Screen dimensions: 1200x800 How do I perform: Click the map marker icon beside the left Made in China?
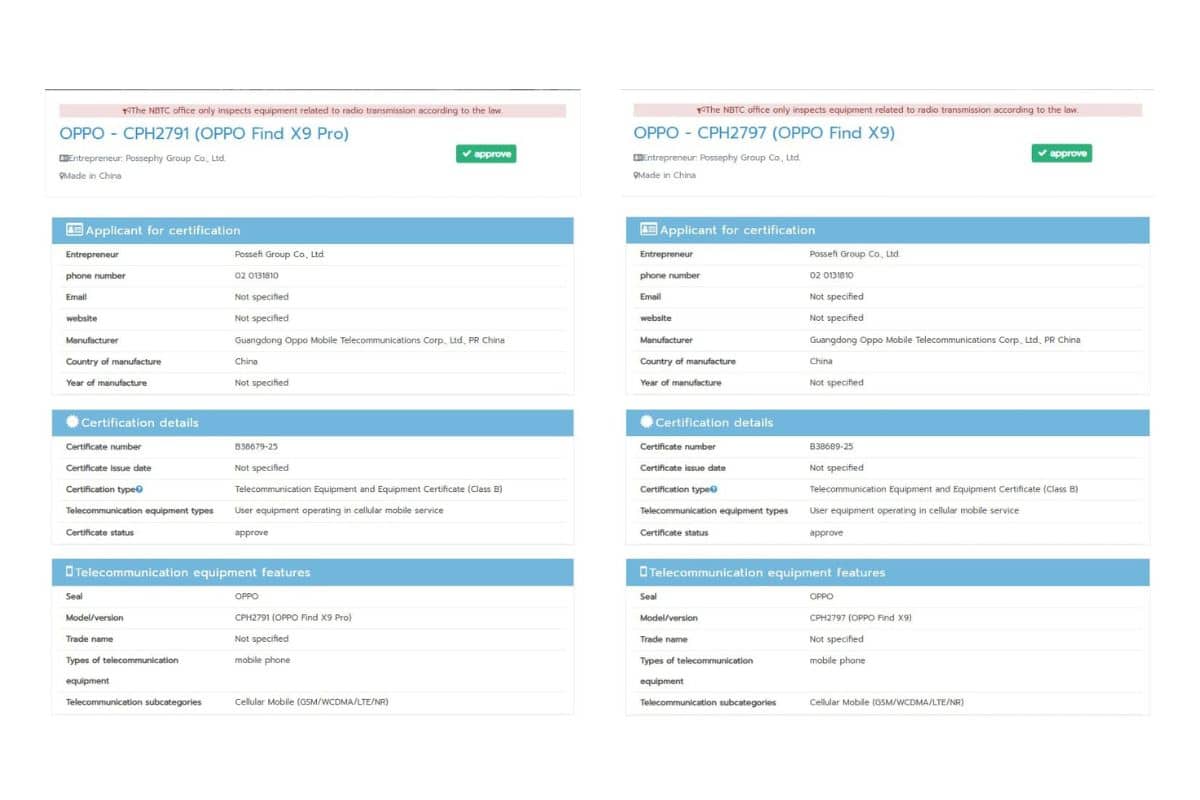(x=62, y=176)
